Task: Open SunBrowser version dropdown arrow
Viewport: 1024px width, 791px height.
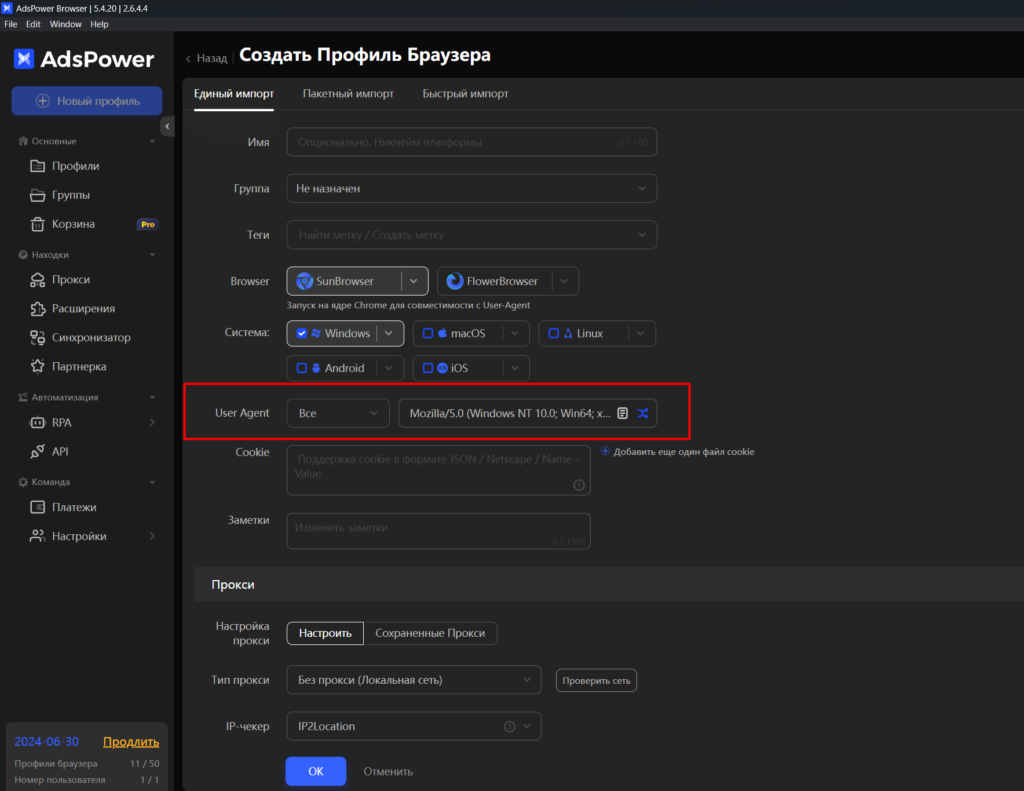Action: pos(414,281)
